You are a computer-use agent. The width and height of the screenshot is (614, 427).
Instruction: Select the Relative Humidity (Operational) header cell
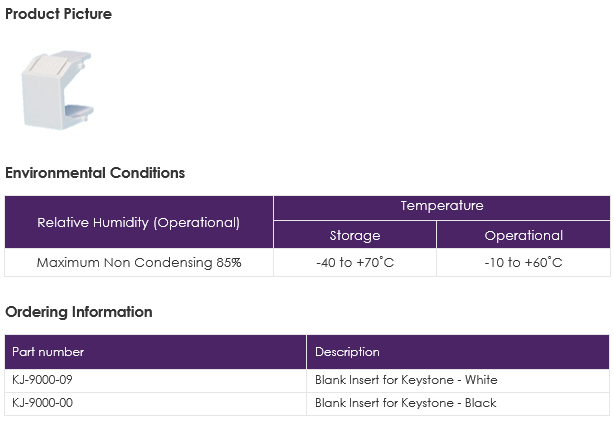139,222
